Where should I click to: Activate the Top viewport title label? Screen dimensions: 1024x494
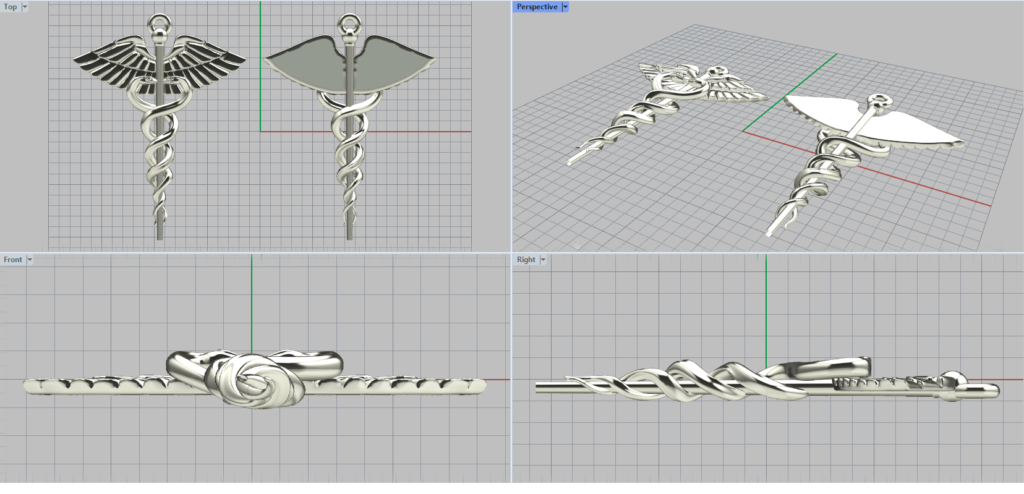[x=10, y=7]
